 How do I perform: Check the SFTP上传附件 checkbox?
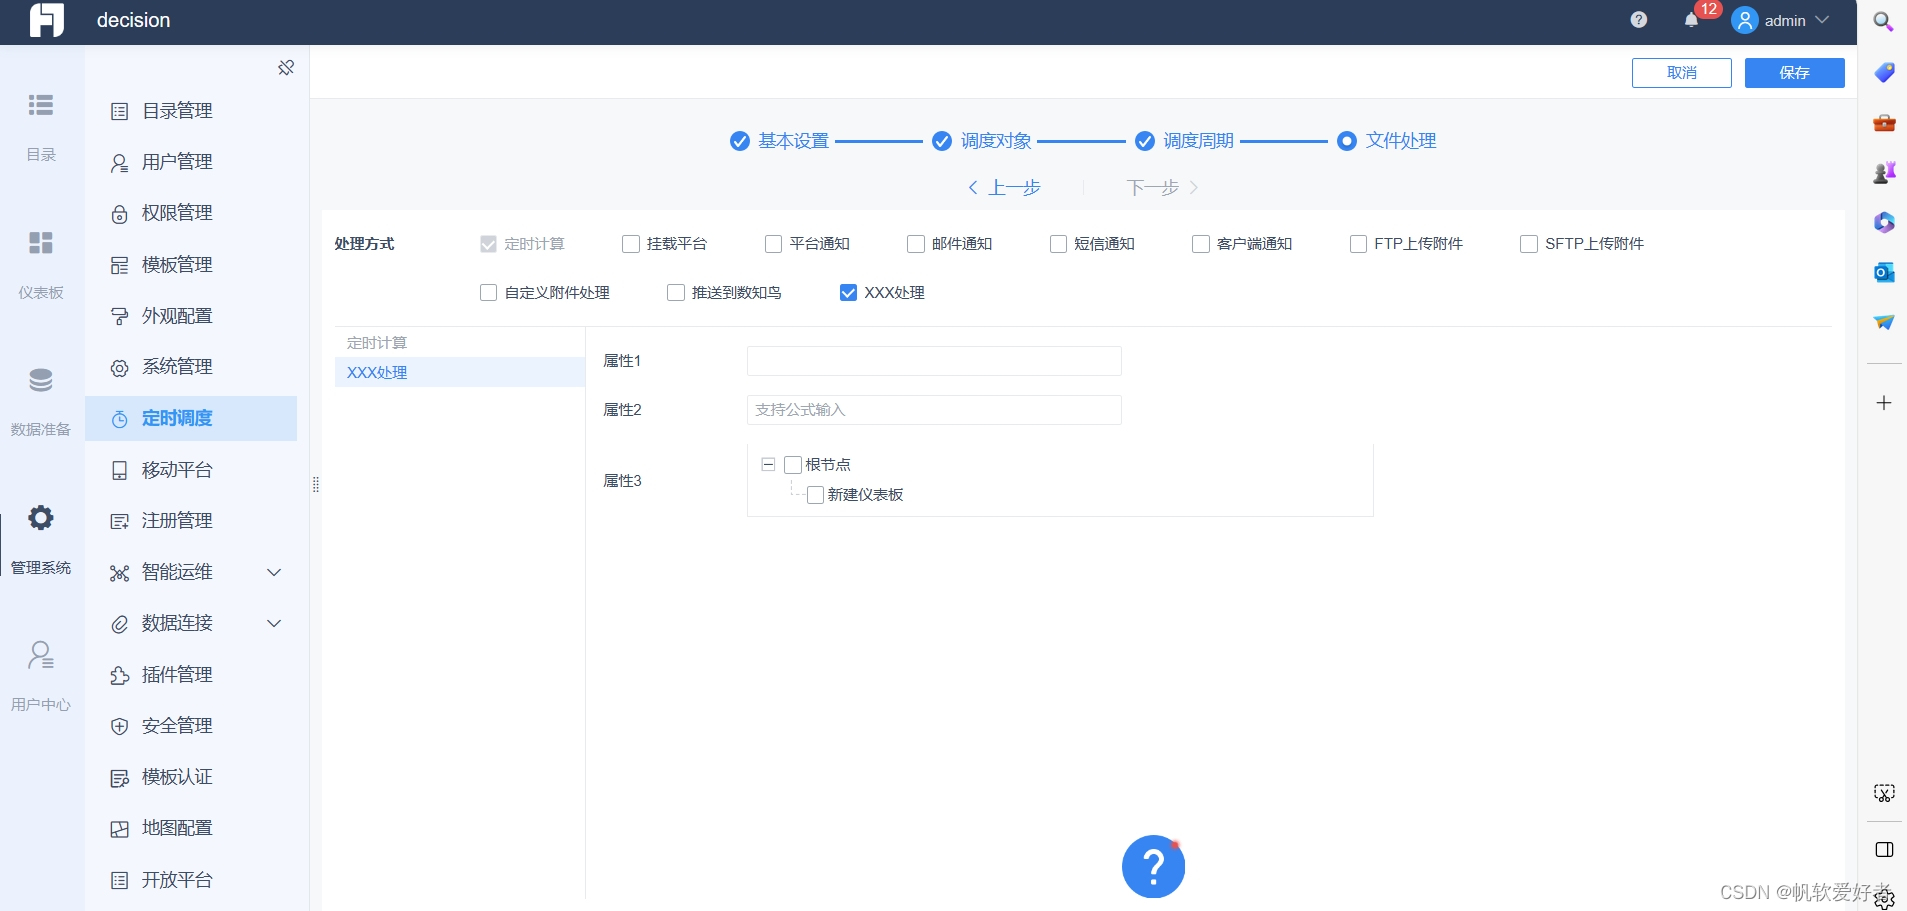coord(1529,244)
